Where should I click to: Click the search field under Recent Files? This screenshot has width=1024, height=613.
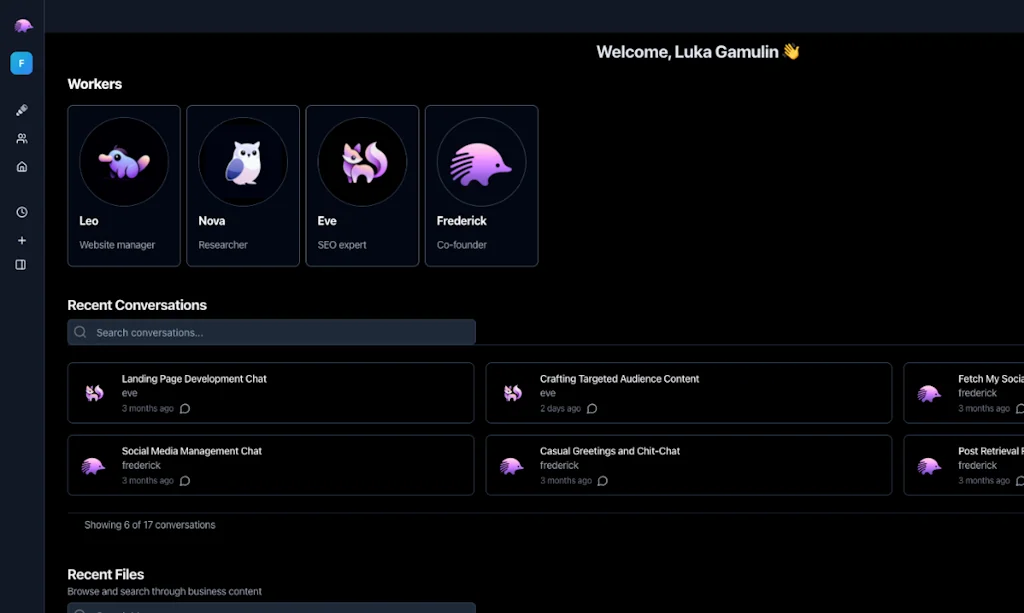[x=271, y=610]
